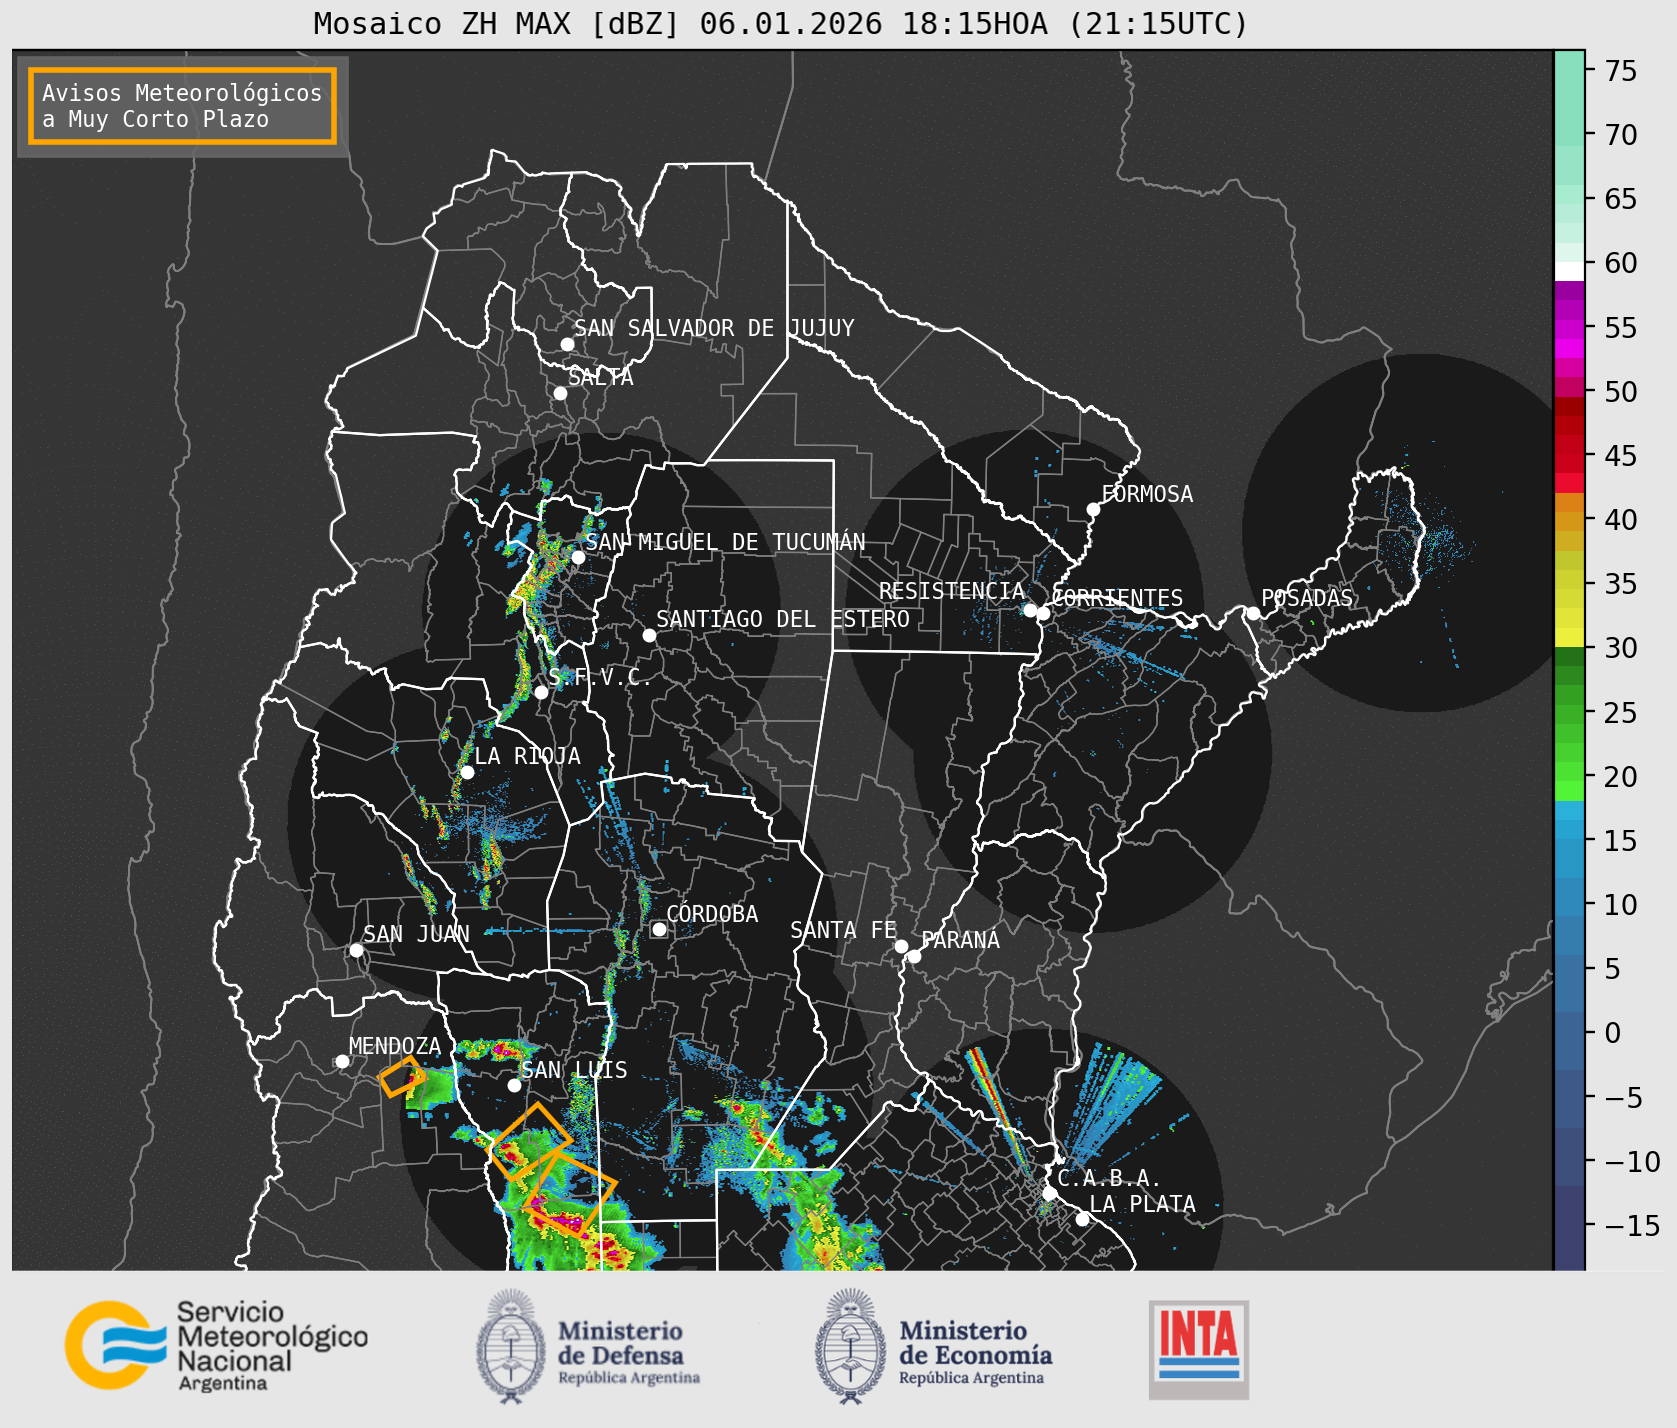Click the −15 value on the scale

(x=1632, y=1225)
